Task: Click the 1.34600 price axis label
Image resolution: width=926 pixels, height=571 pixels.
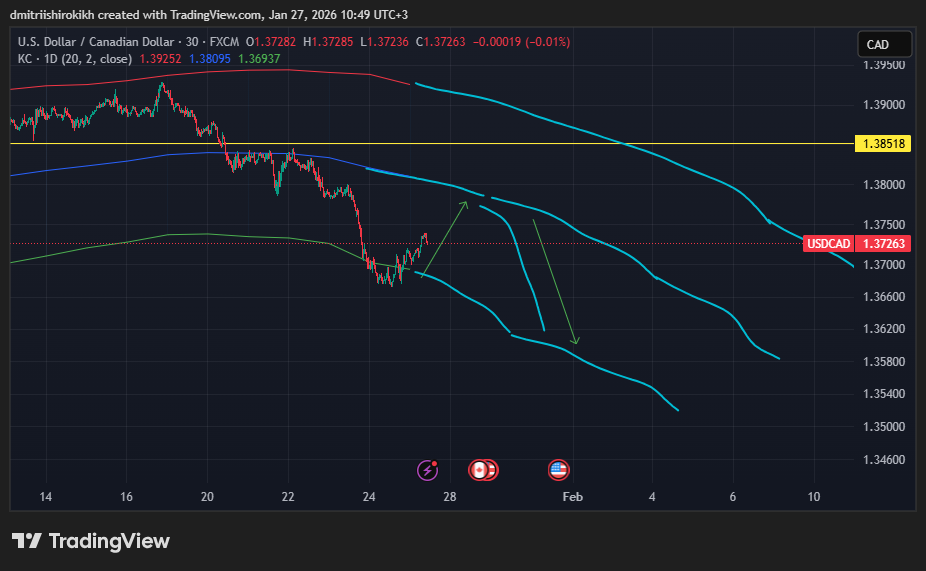Action: (x=883, y=459)
